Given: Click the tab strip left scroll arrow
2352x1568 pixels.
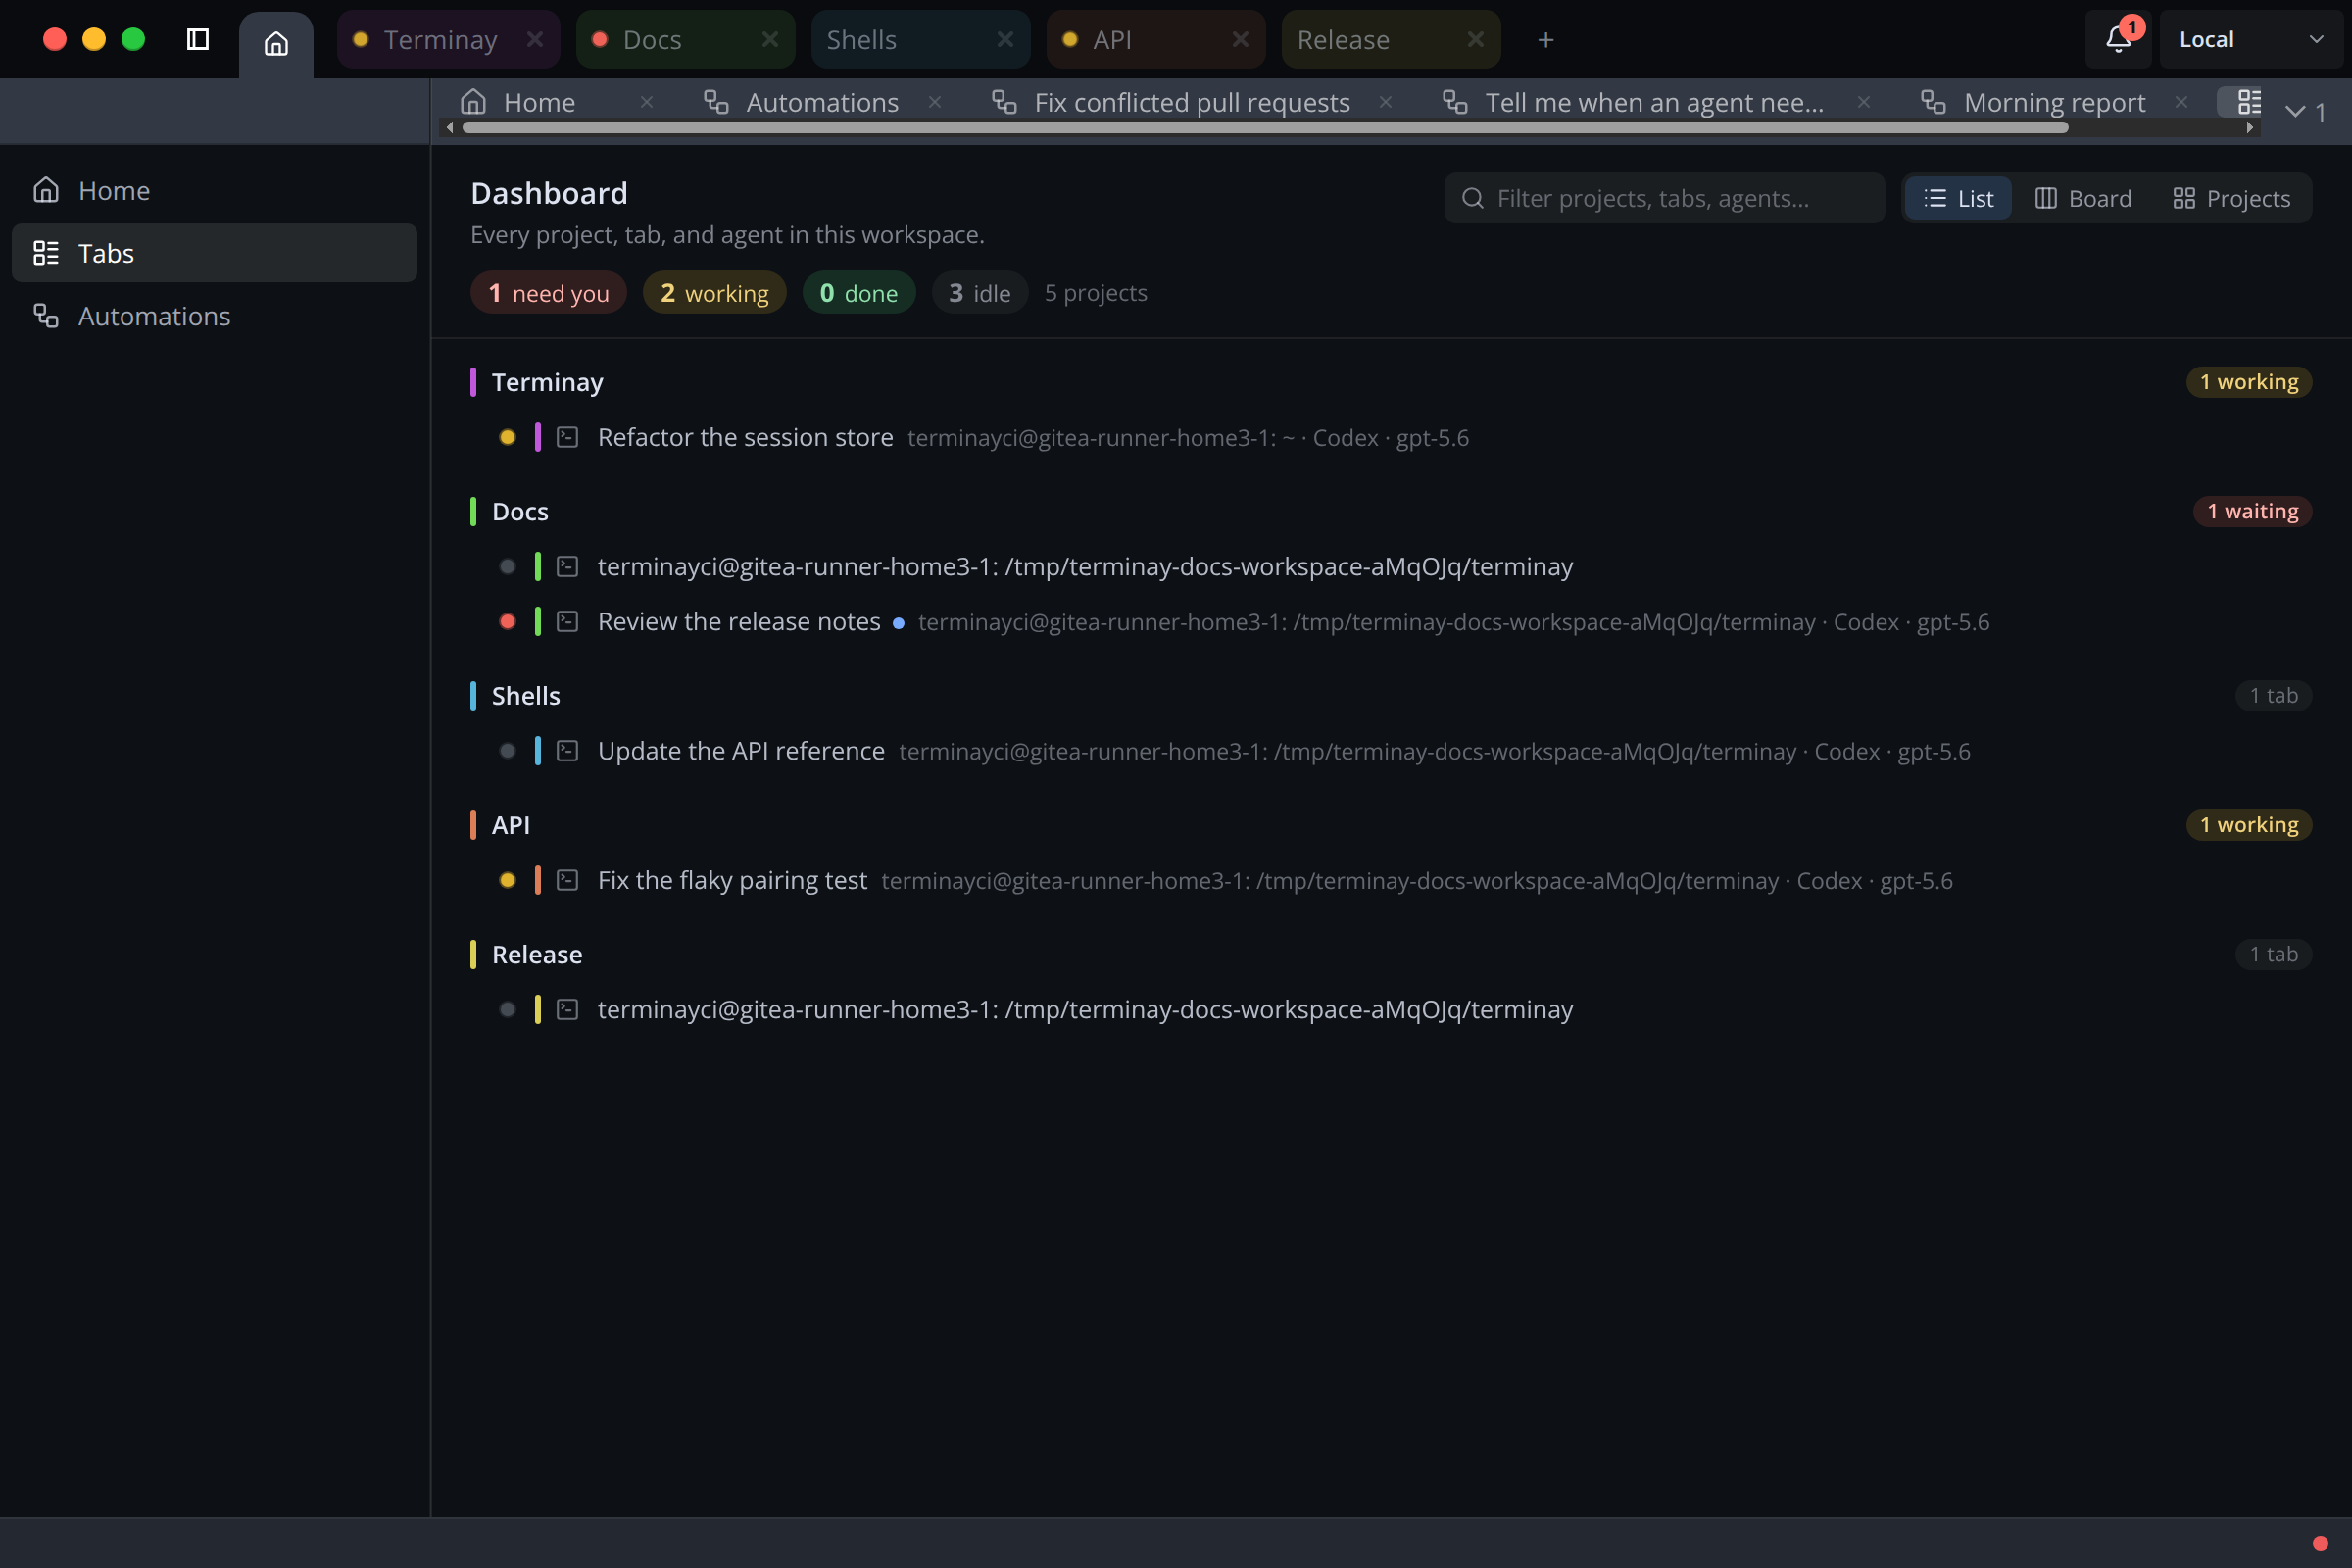Looking at the screenshot, I should 450,128.
